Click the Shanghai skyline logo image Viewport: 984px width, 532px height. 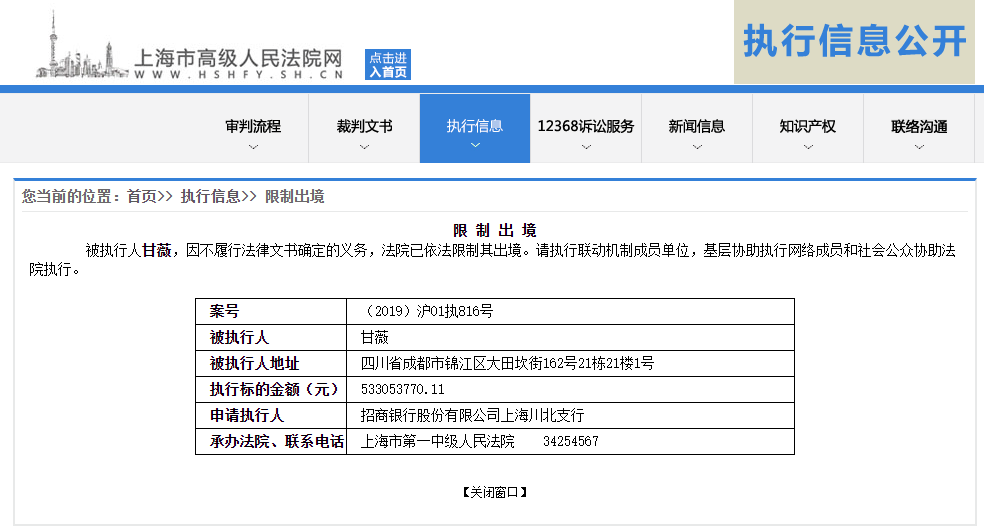[x=82, y=45]
